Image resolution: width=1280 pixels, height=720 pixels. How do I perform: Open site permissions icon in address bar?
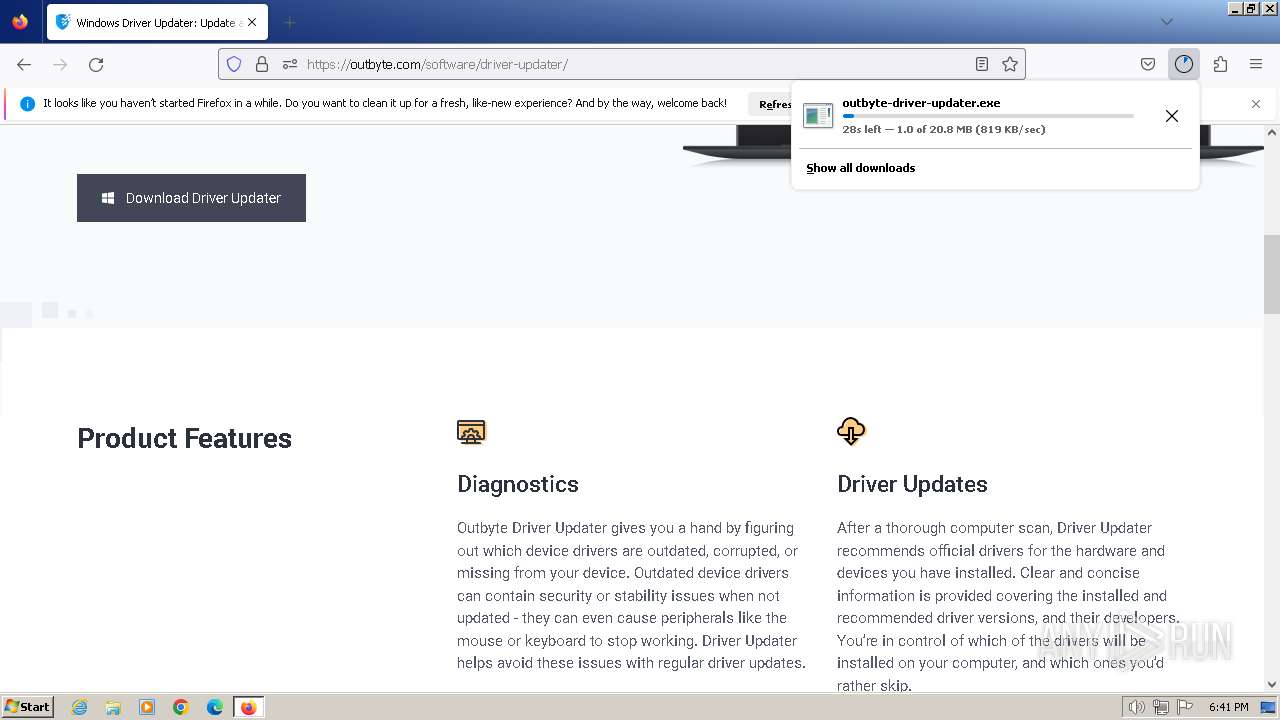pos(290,64)
